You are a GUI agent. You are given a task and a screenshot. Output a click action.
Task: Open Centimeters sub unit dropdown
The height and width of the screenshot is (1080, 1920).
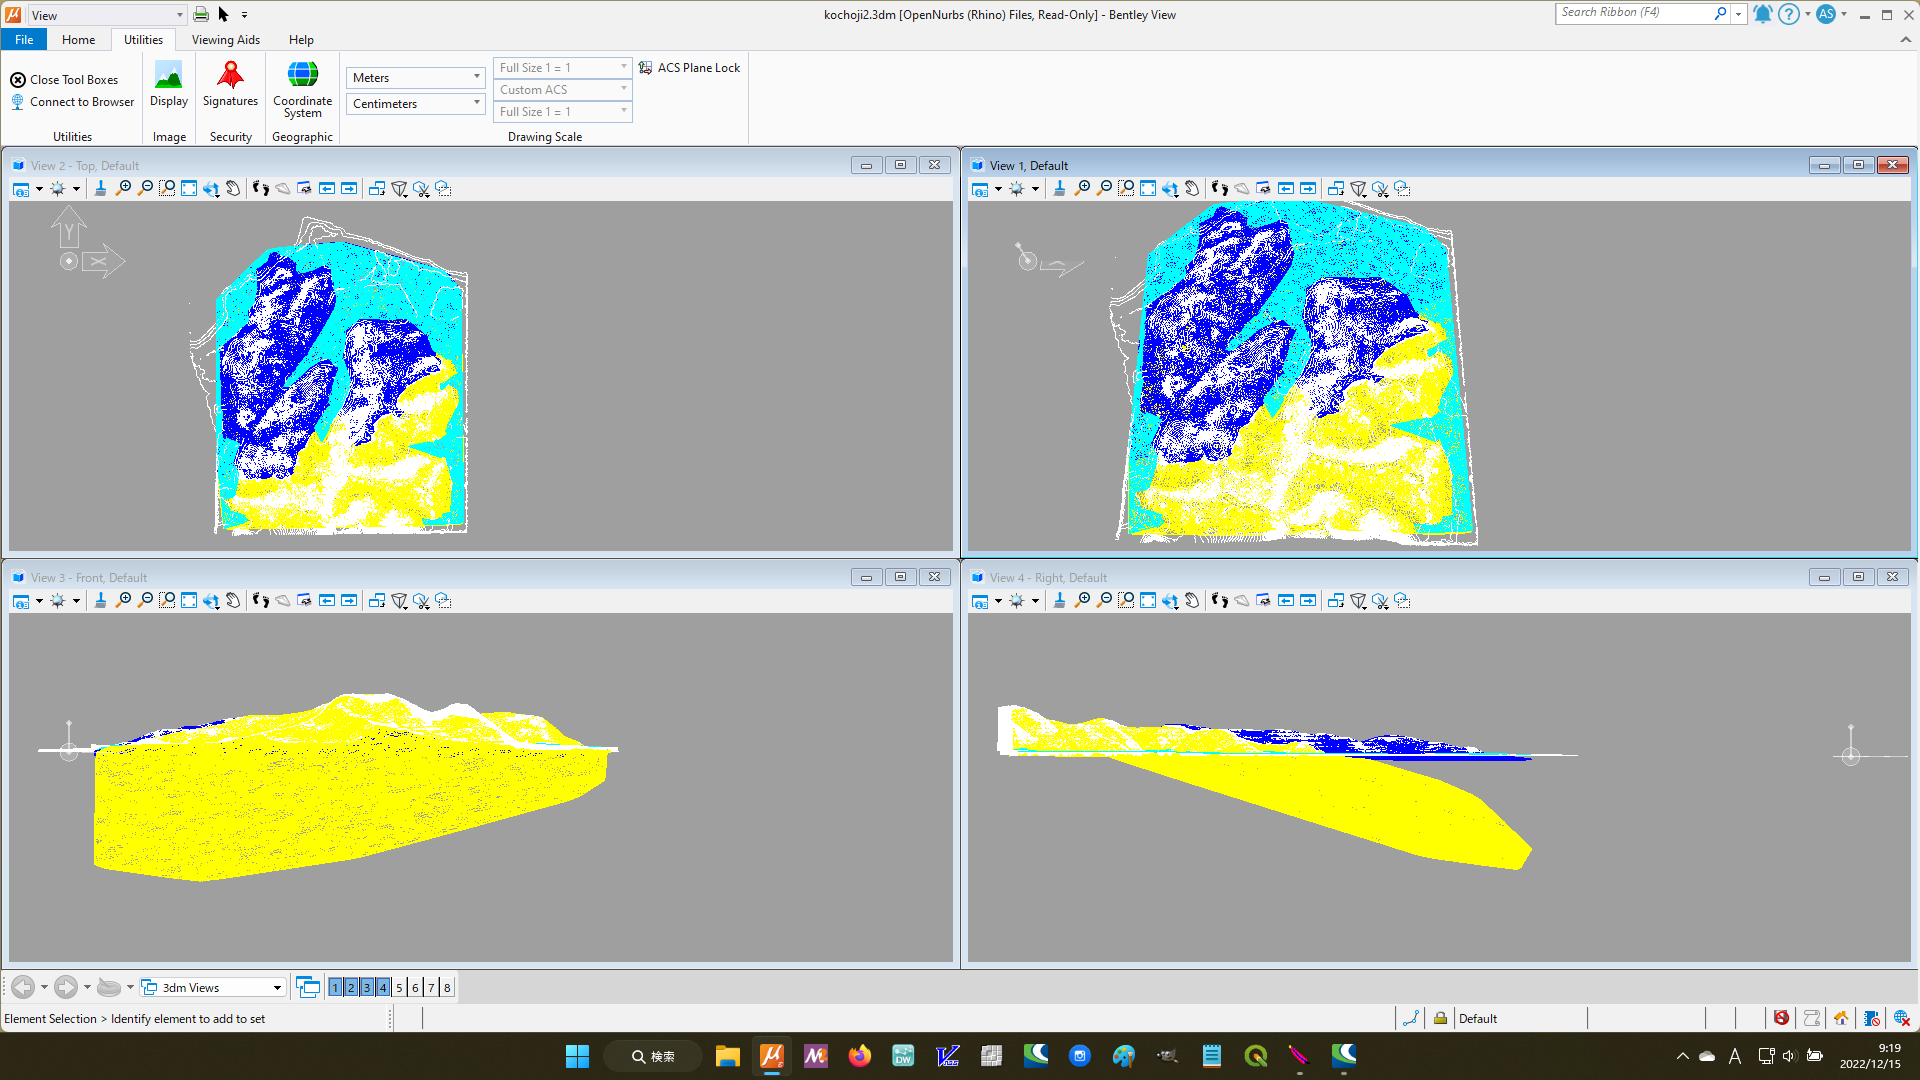click(x=415, y=104)
